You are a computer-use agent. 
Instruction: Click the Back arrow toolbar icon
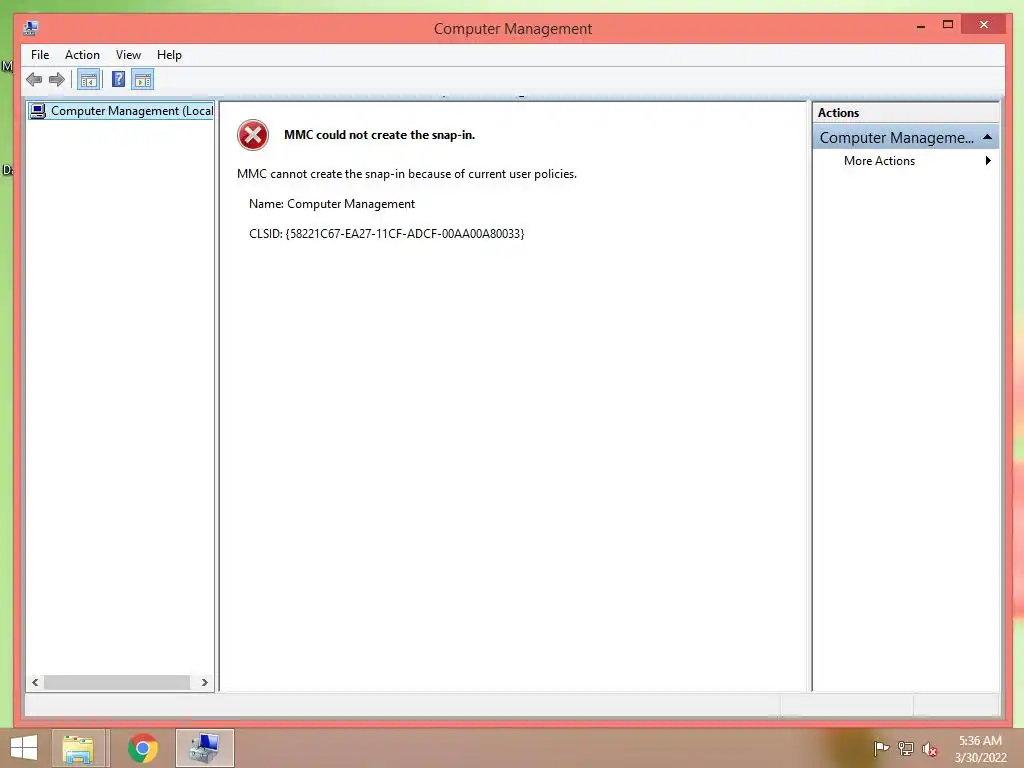coord(34,80)
